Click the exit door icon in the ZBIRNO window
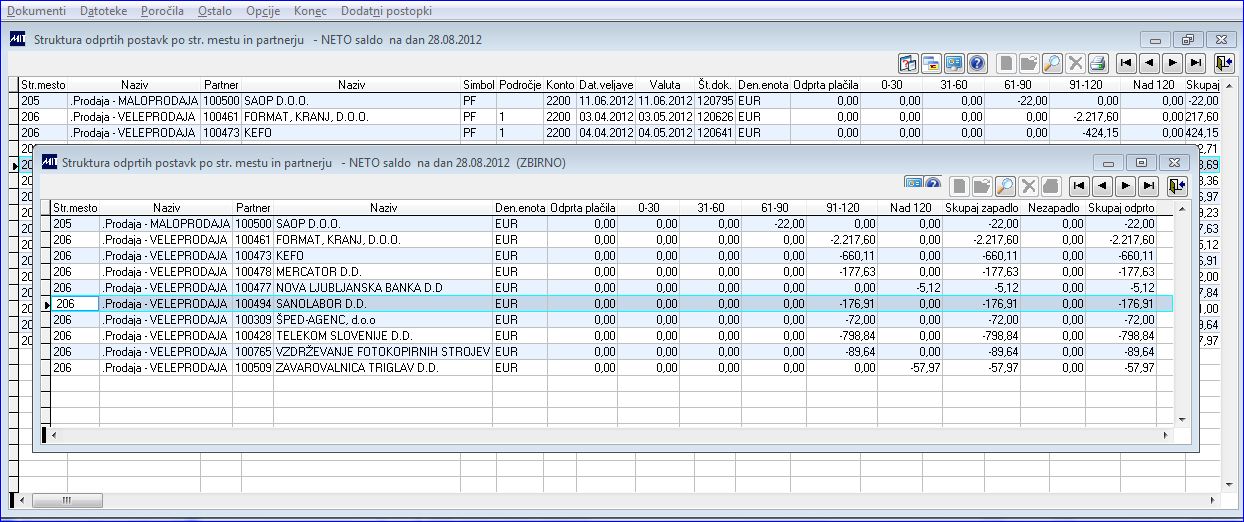This screenshot has height=522, width=1244. pyautogui.click(x=1176, y=185)
